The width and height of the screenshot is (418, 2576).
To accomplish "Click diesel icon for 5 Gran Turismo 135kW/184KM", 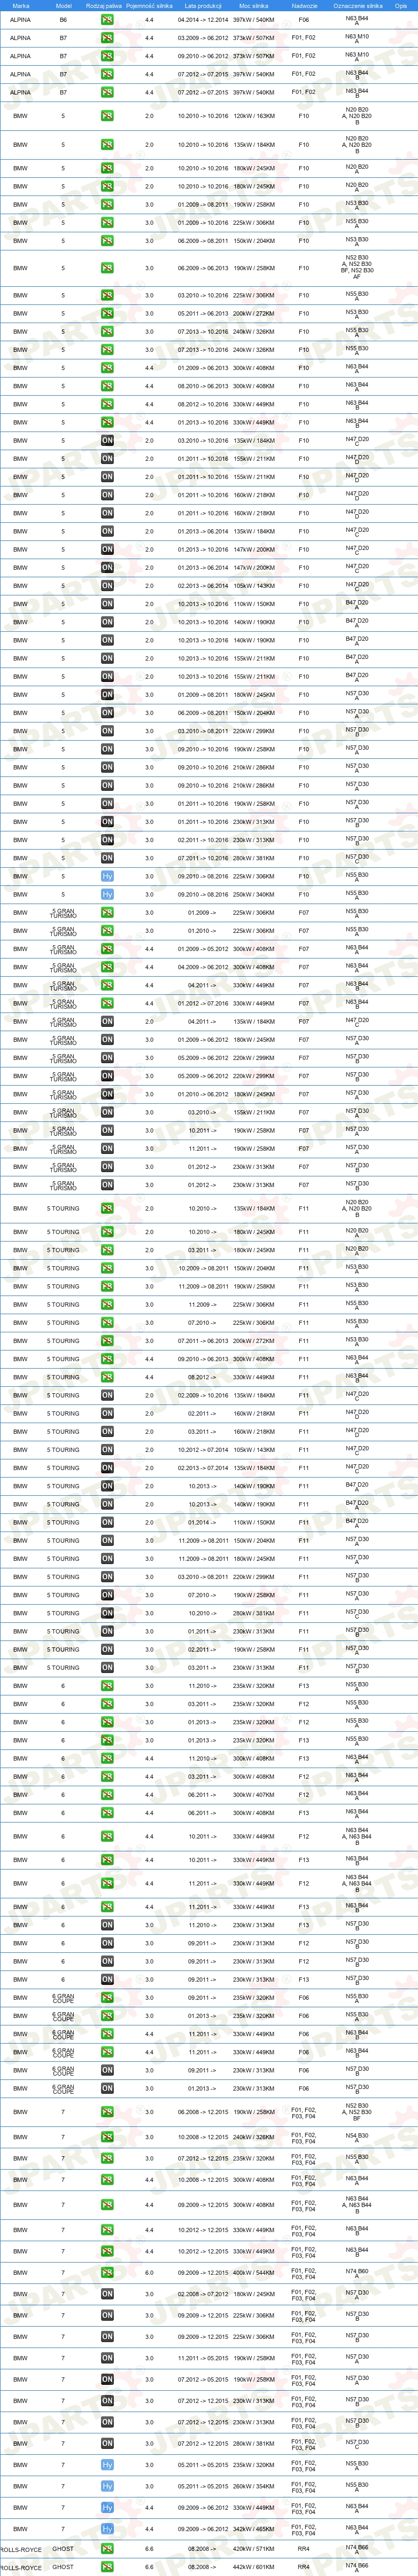I will pos(107,1021).
